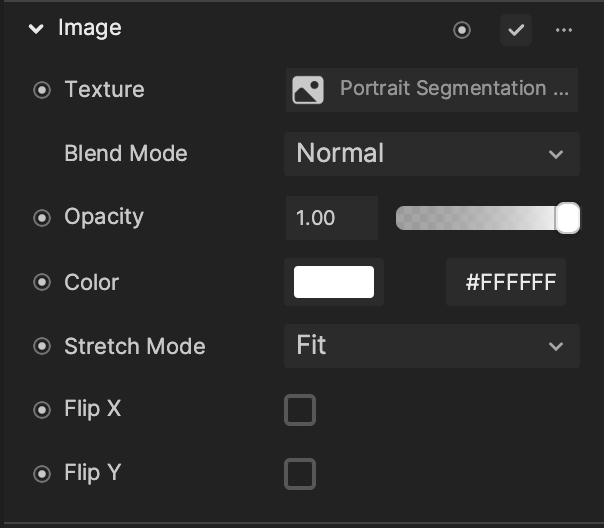Enable the Flip Y checkbox
This screenshot has width=604, height=528.
300,474
